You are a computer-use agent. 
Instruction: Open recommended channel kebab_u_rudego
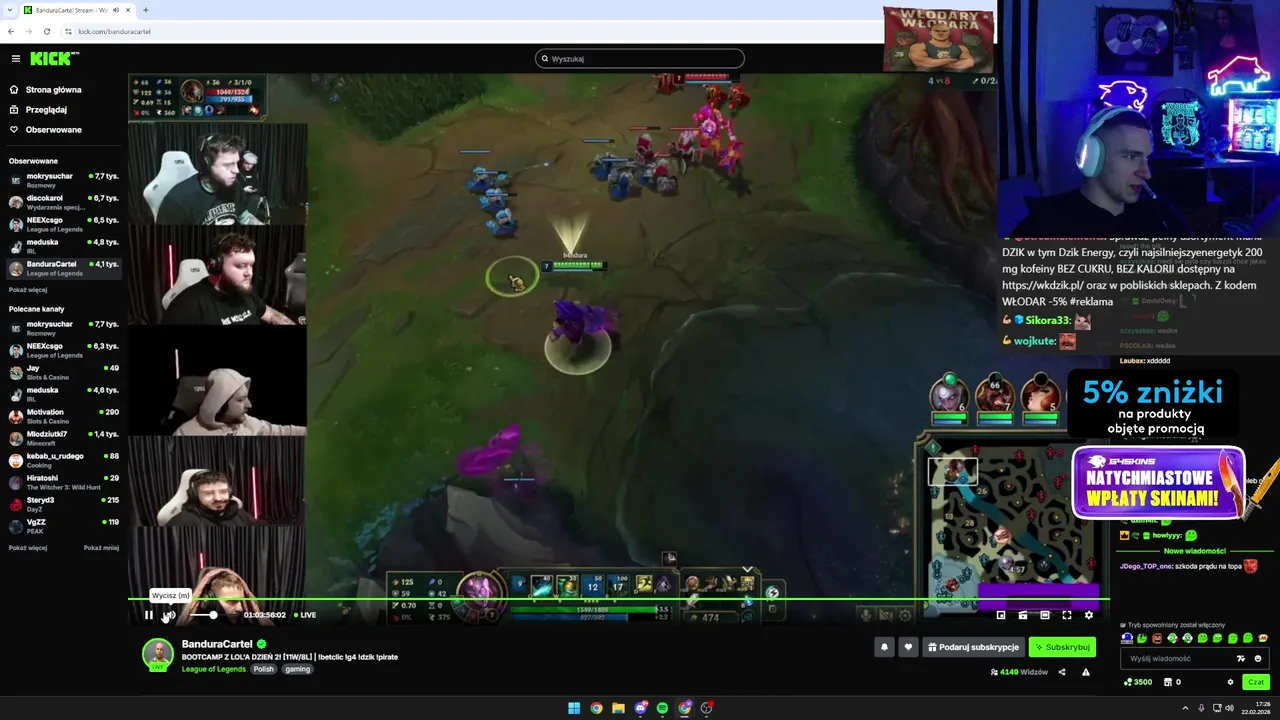click(64, 460)
